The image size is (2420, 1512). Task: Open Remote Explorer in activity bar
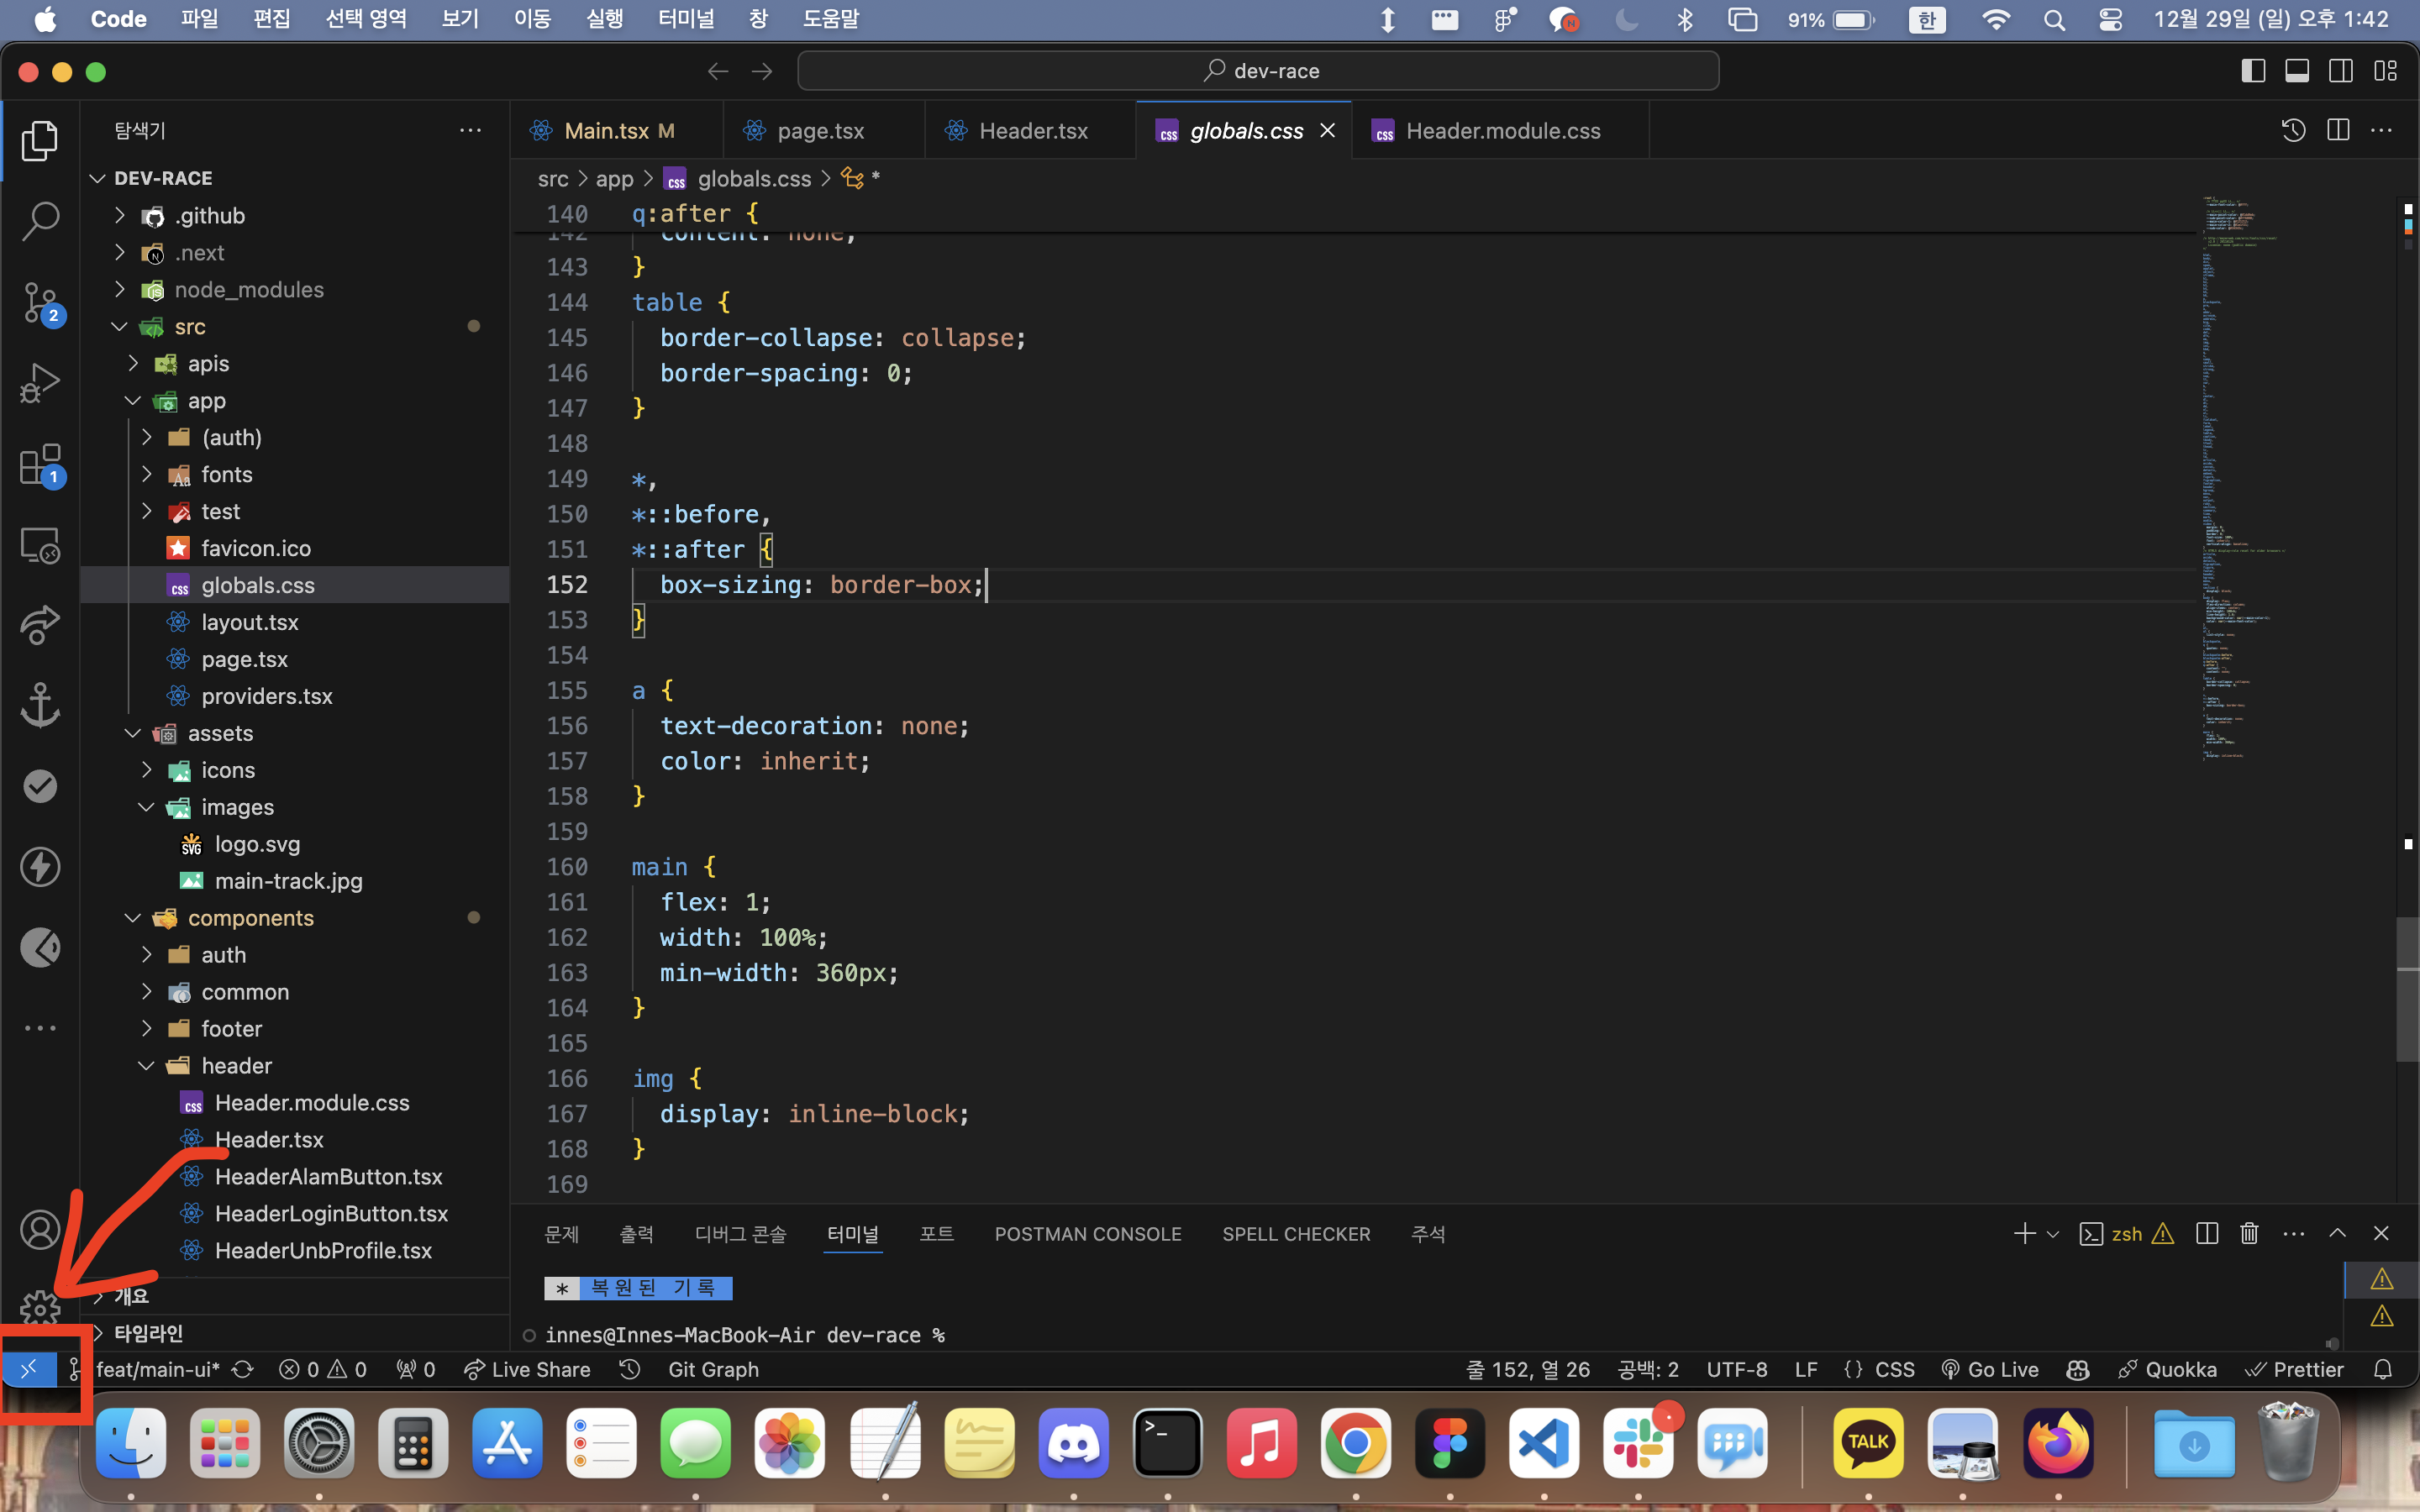[40, 545]
